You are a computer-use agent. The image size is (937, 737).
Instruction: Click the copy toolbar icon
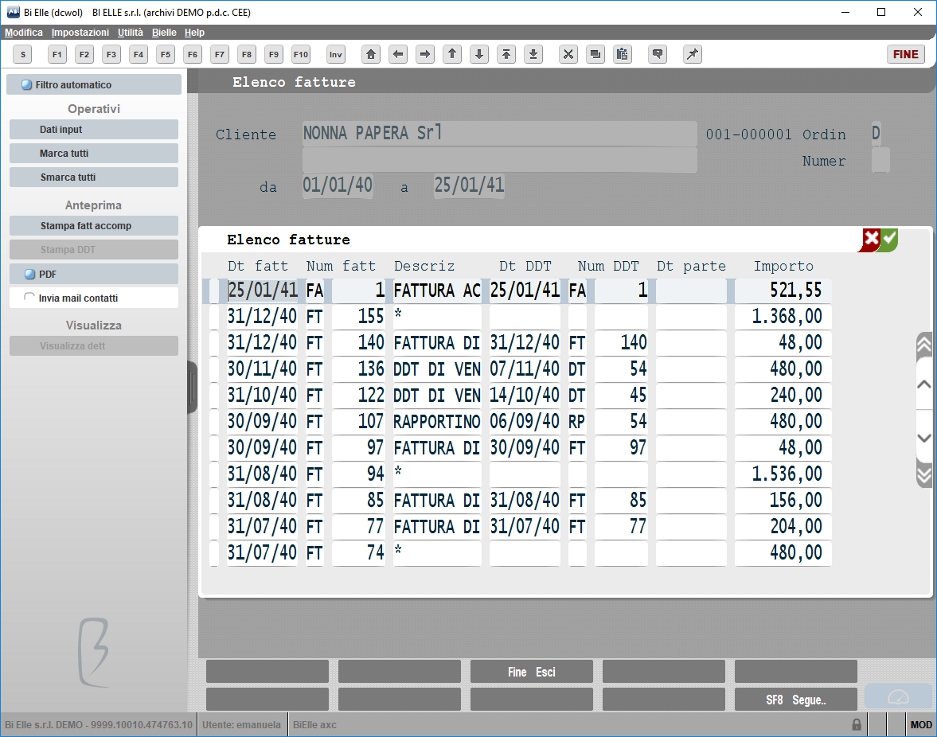(x=595, y=54)
